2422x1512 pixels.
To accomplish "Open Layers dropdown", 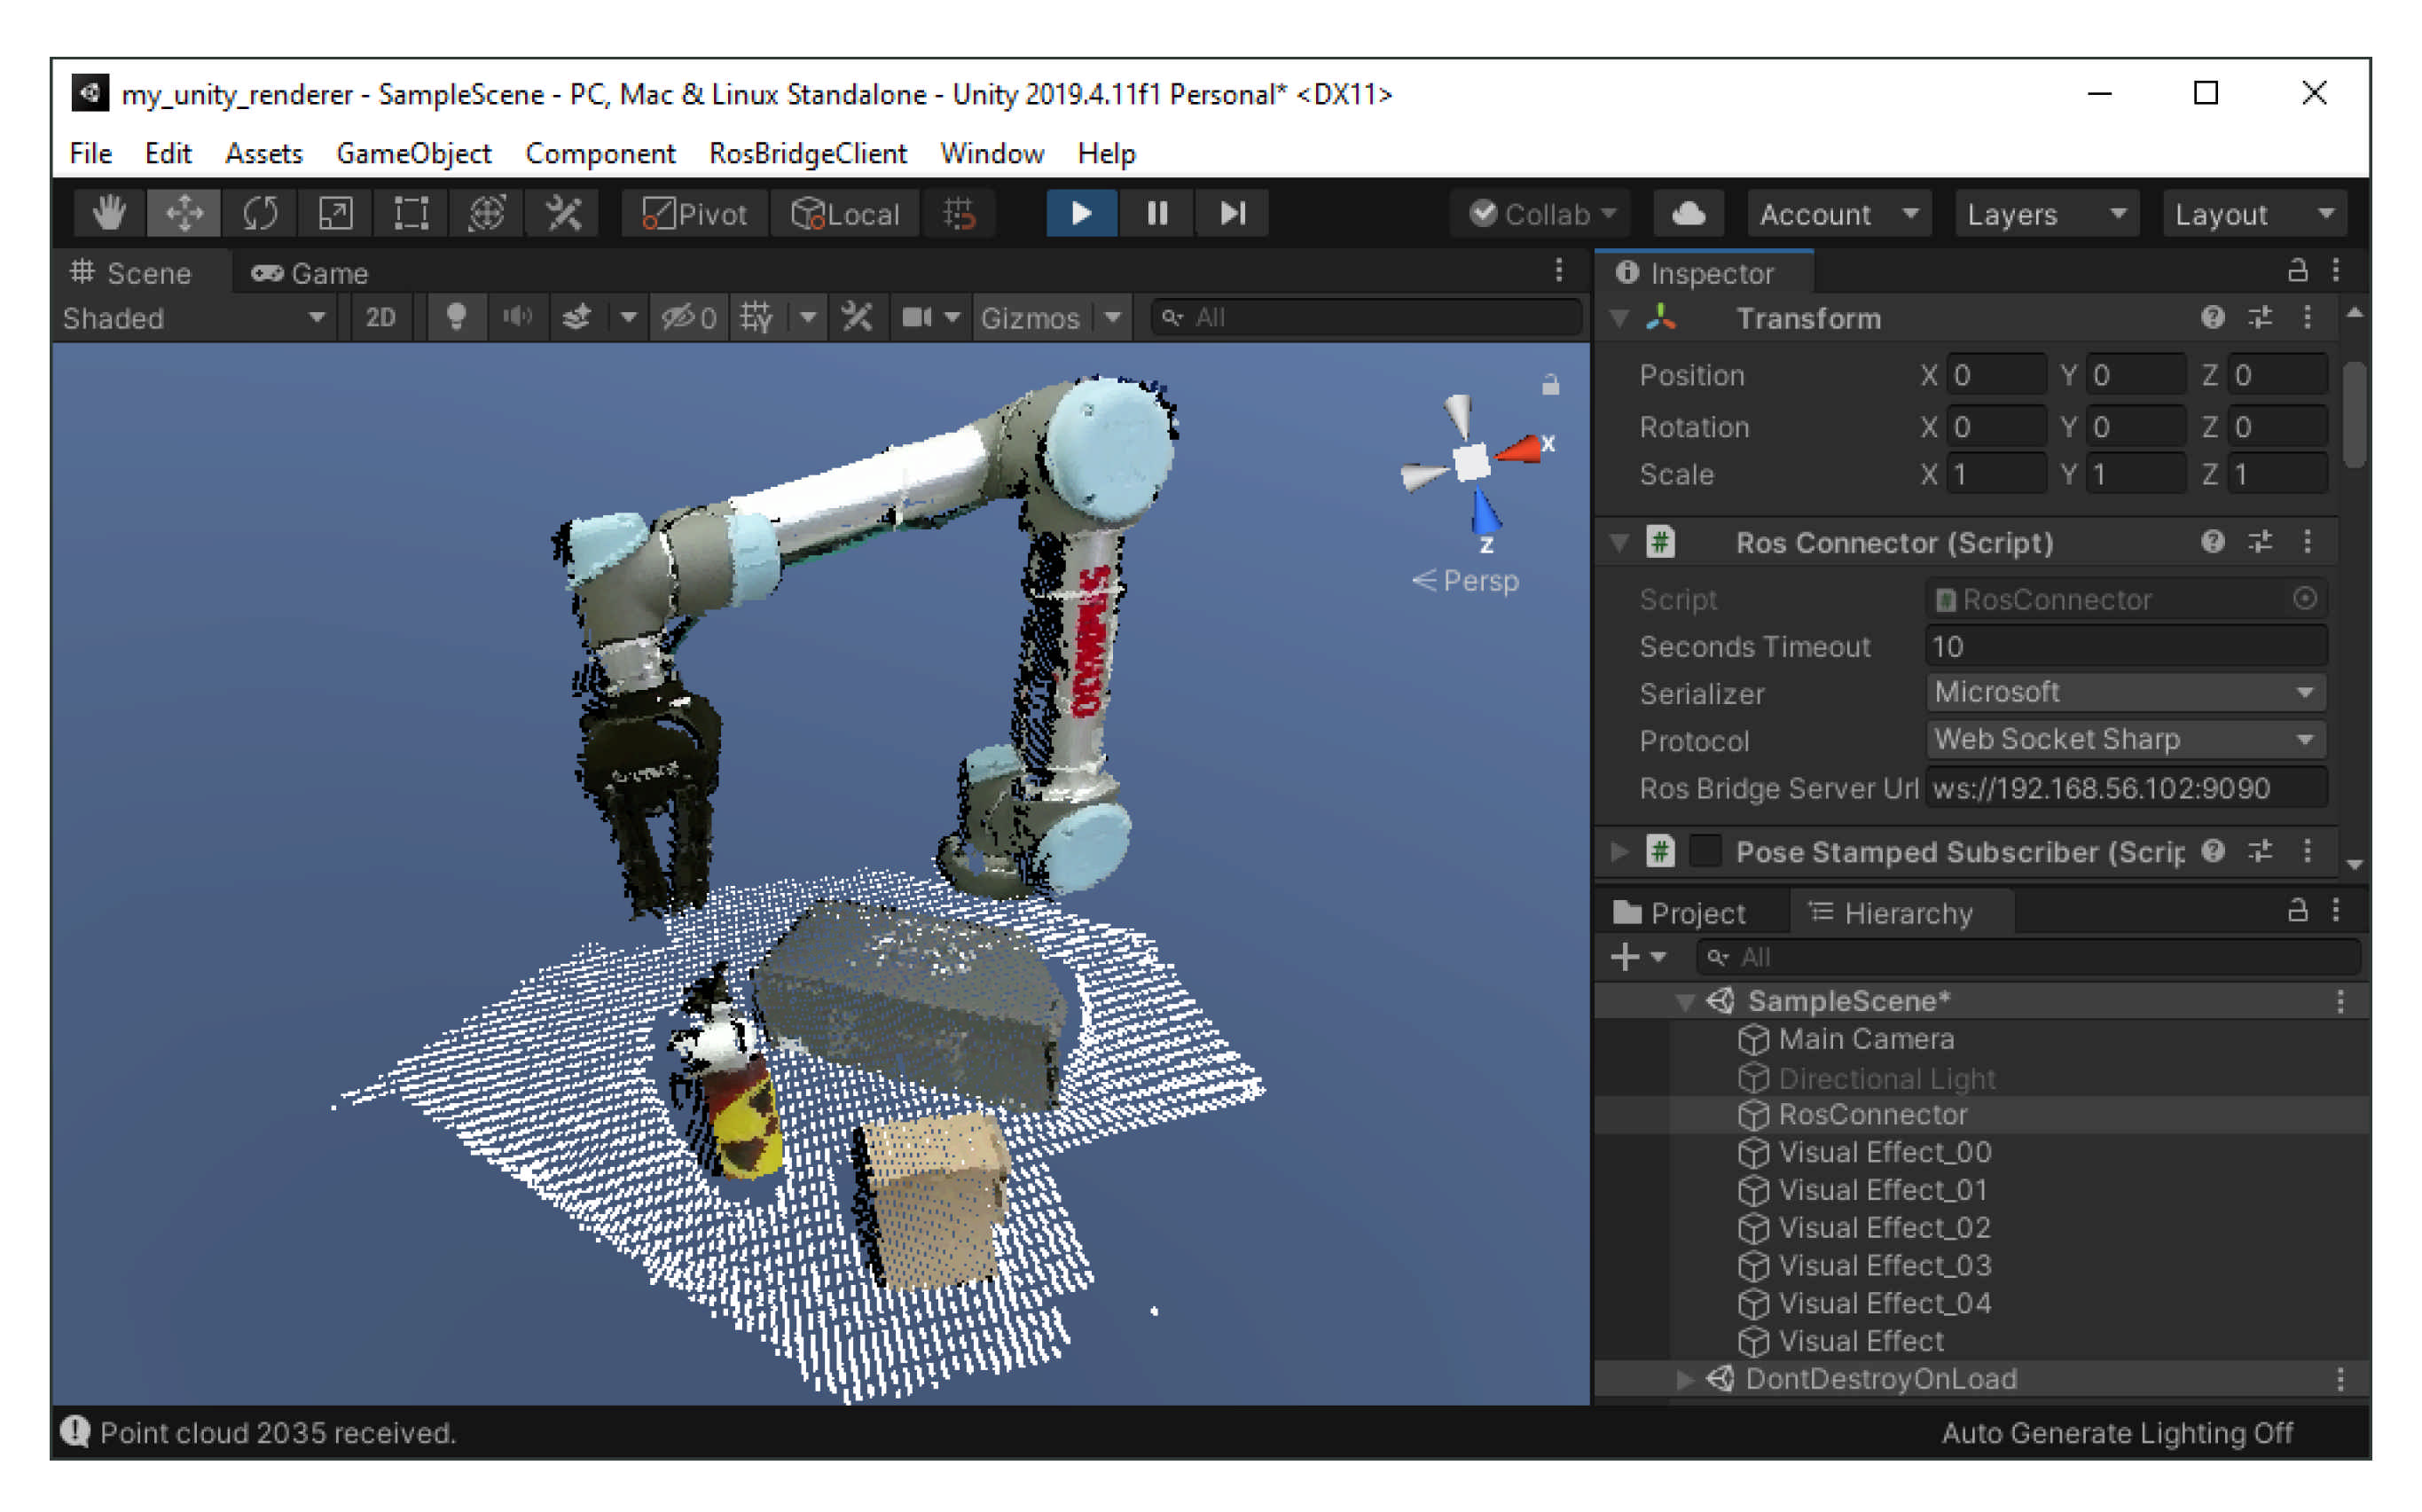I will coord(2046,214).
